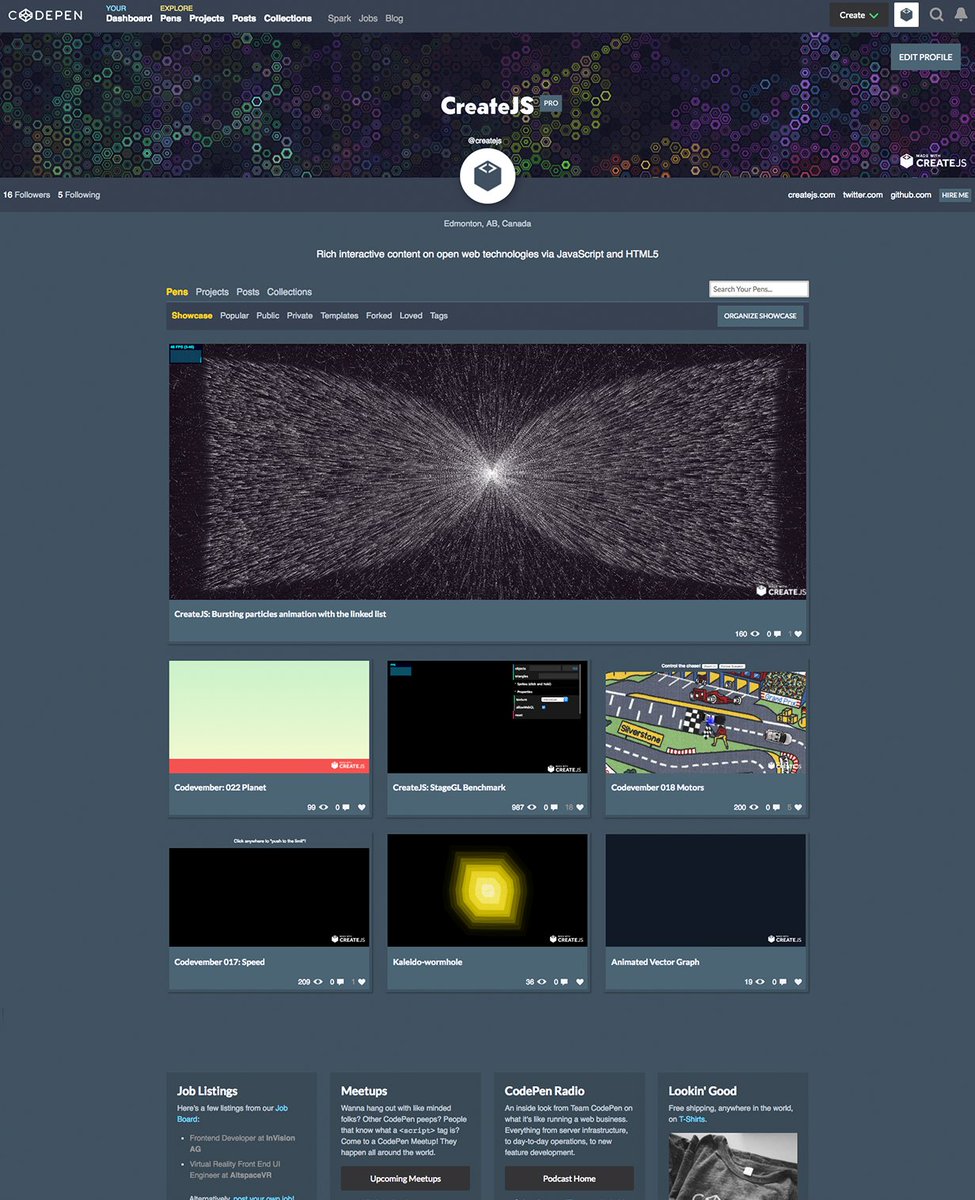Open the Blog link in header
Screen dimensions: 975x1200
394,18
